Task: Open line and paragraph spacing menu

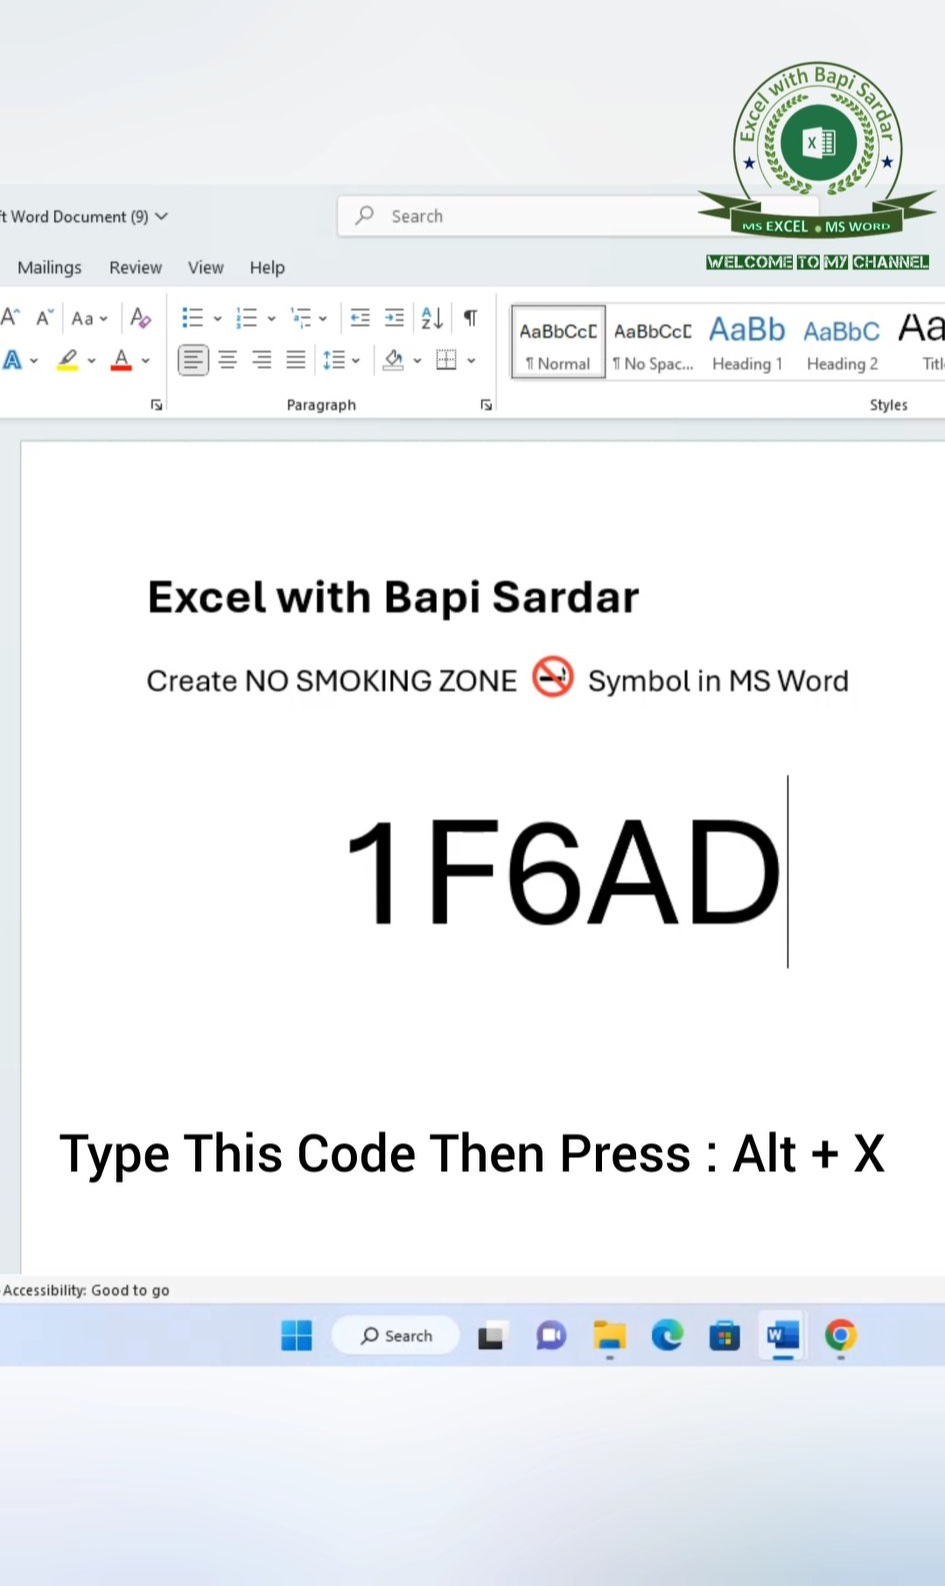Action: (x=340, y=360)
